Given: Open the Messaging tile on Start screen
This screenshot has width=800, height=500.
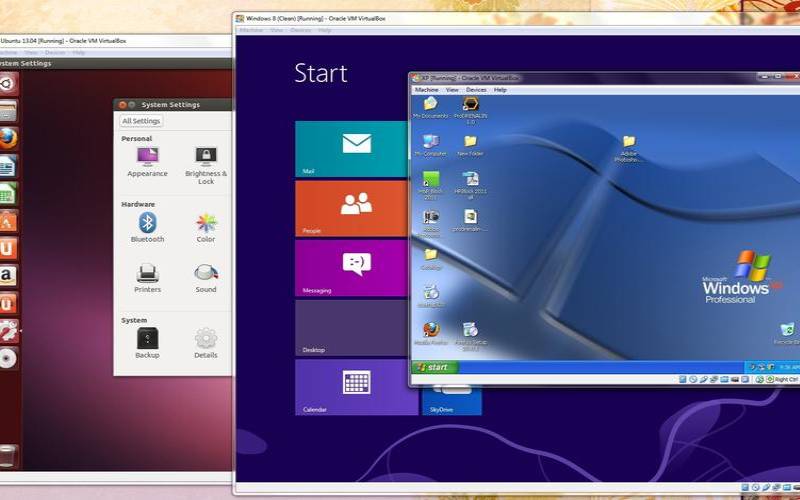Looking at the screenshot, I should (352, 268).
